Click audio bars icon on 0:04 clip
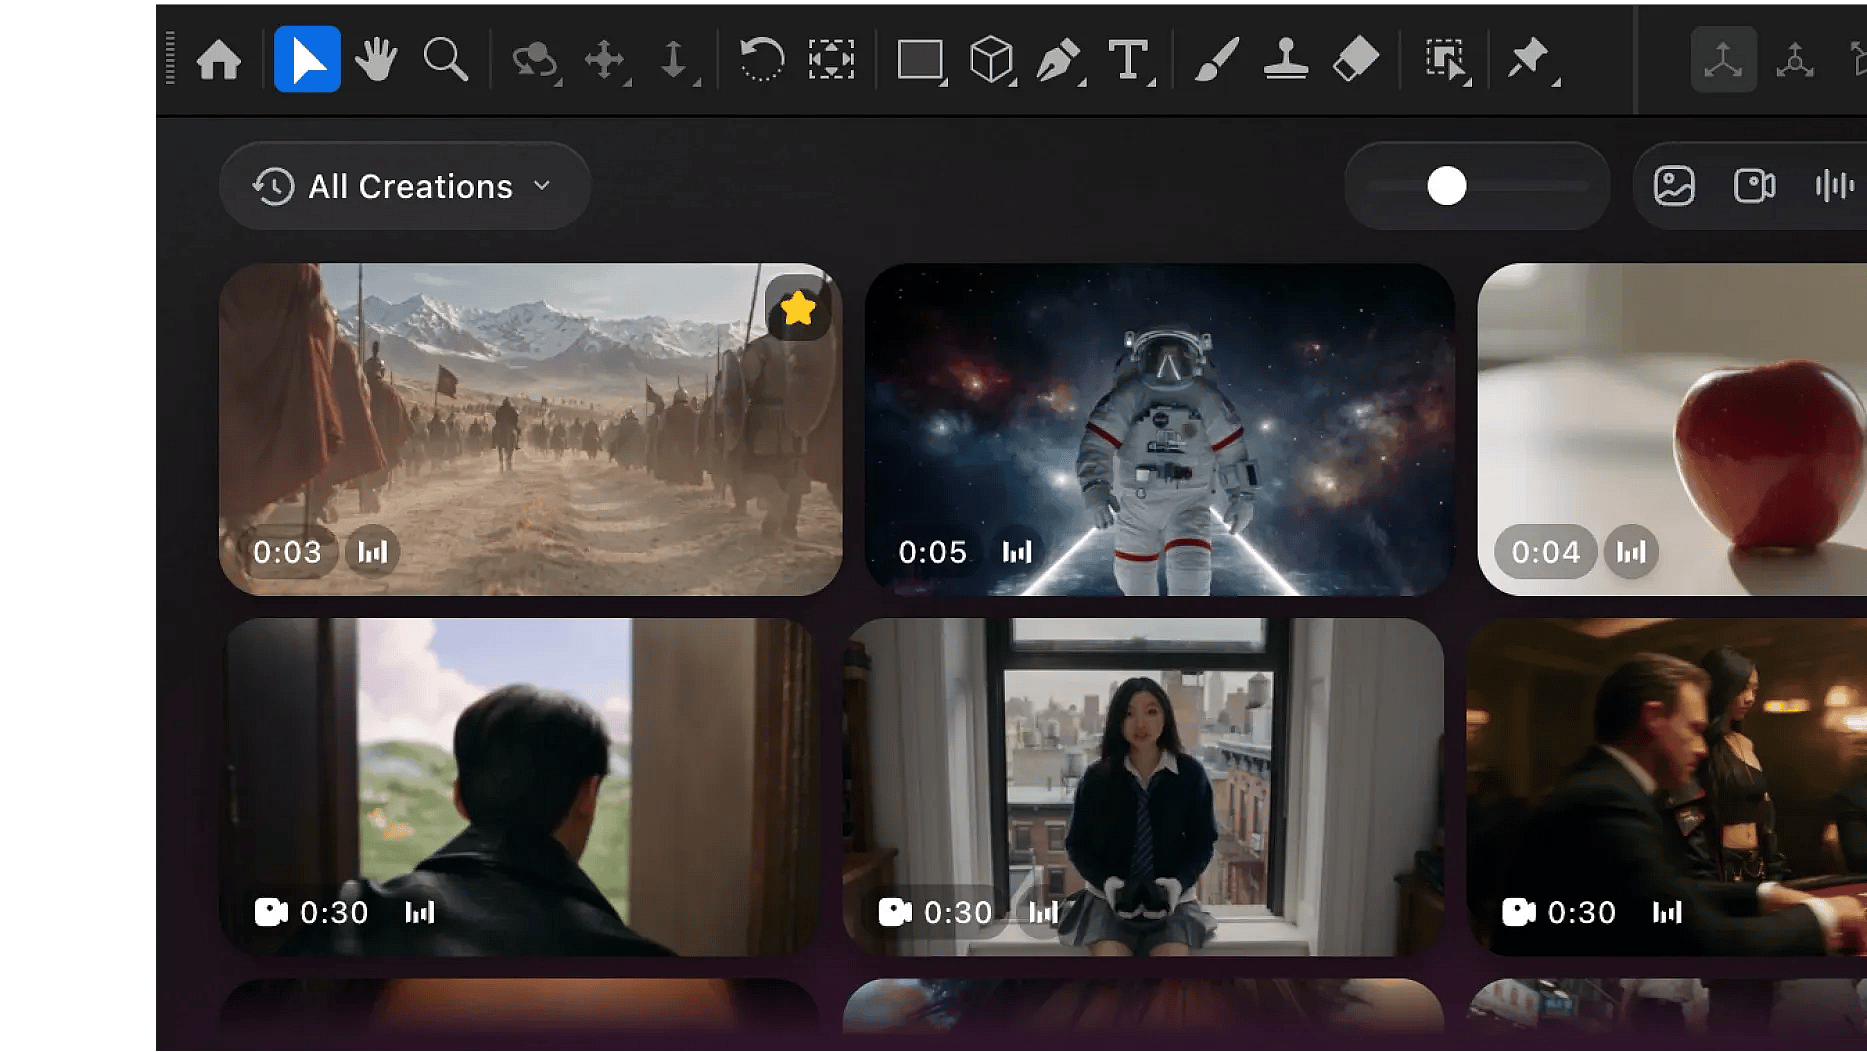This screenshot has width=1867, height=1052. (x=1631, y=552)
